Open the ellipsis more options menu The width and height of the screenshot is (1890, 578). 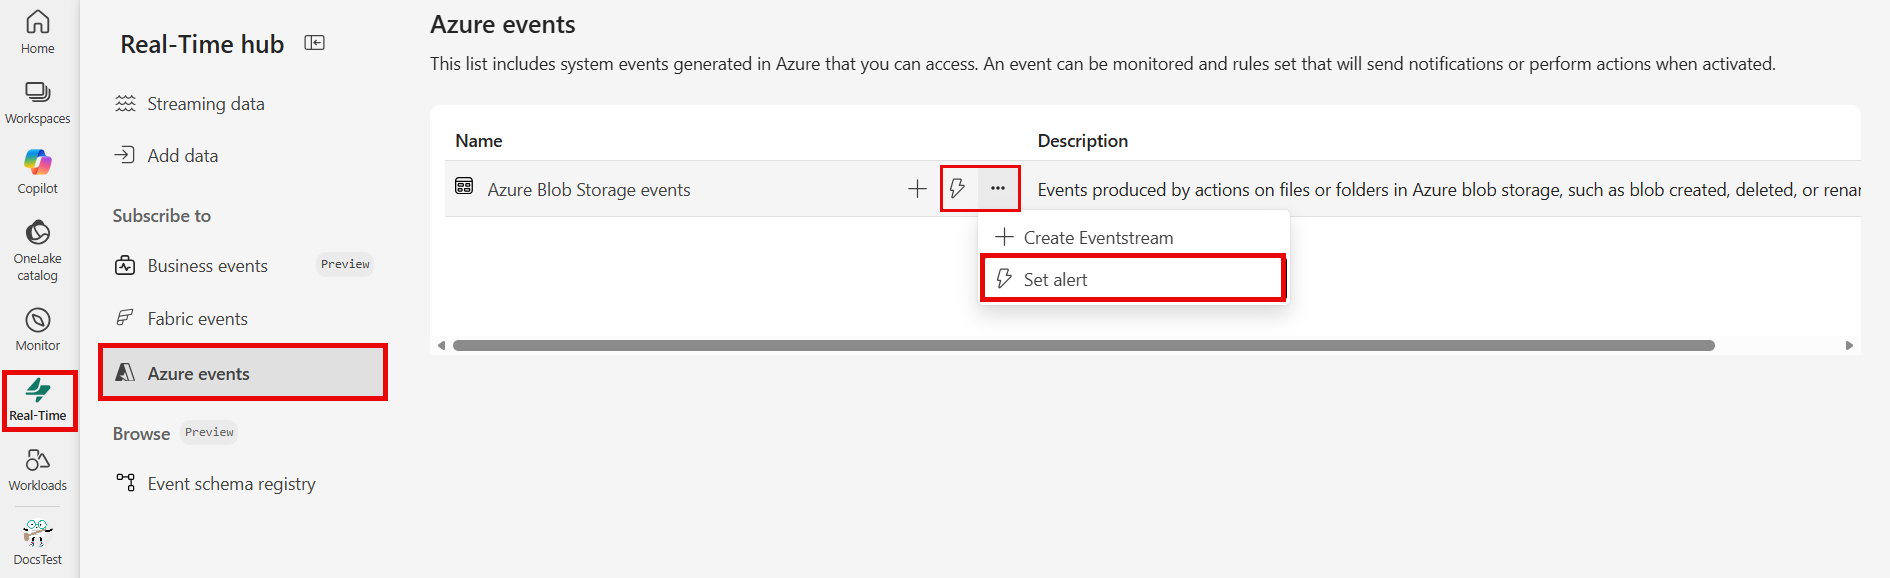[998, 188]
